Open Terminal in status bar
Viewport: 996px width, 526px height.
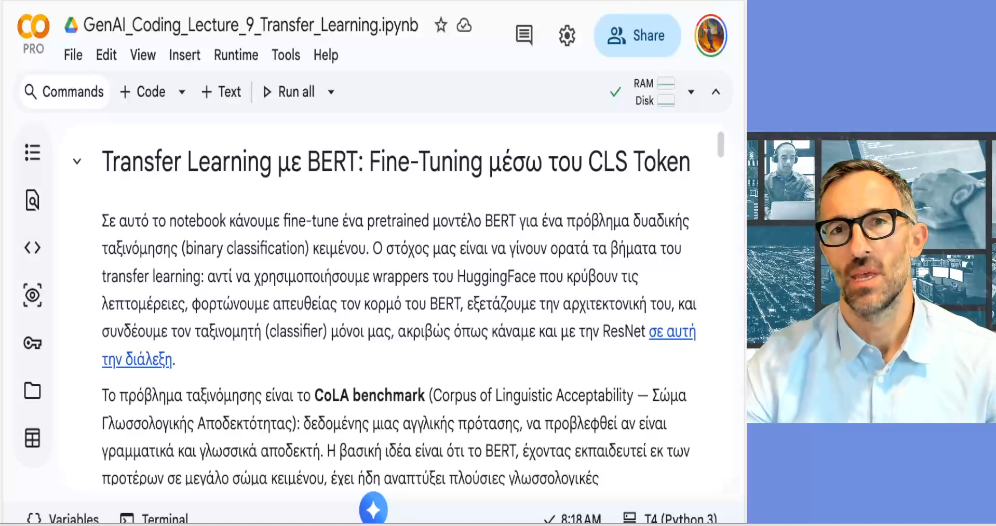pos(154,518)
